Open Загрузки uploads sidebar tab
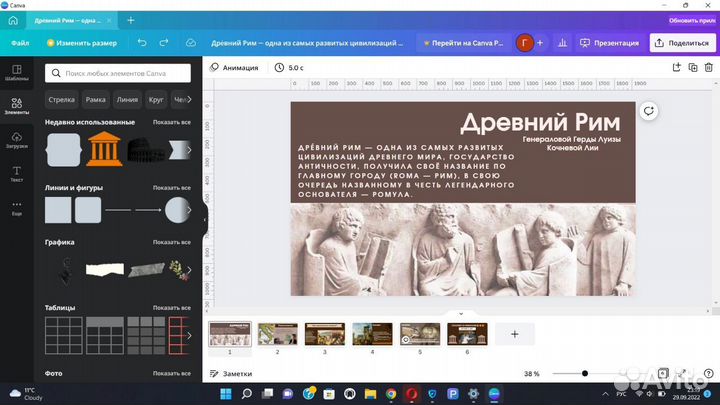 17,140
